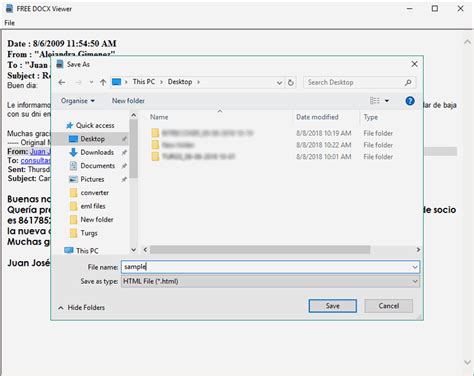The width and height of the screenshot is (474, 376).
Task: Open the Save as type combo box
Action: [x=270, y=281]
